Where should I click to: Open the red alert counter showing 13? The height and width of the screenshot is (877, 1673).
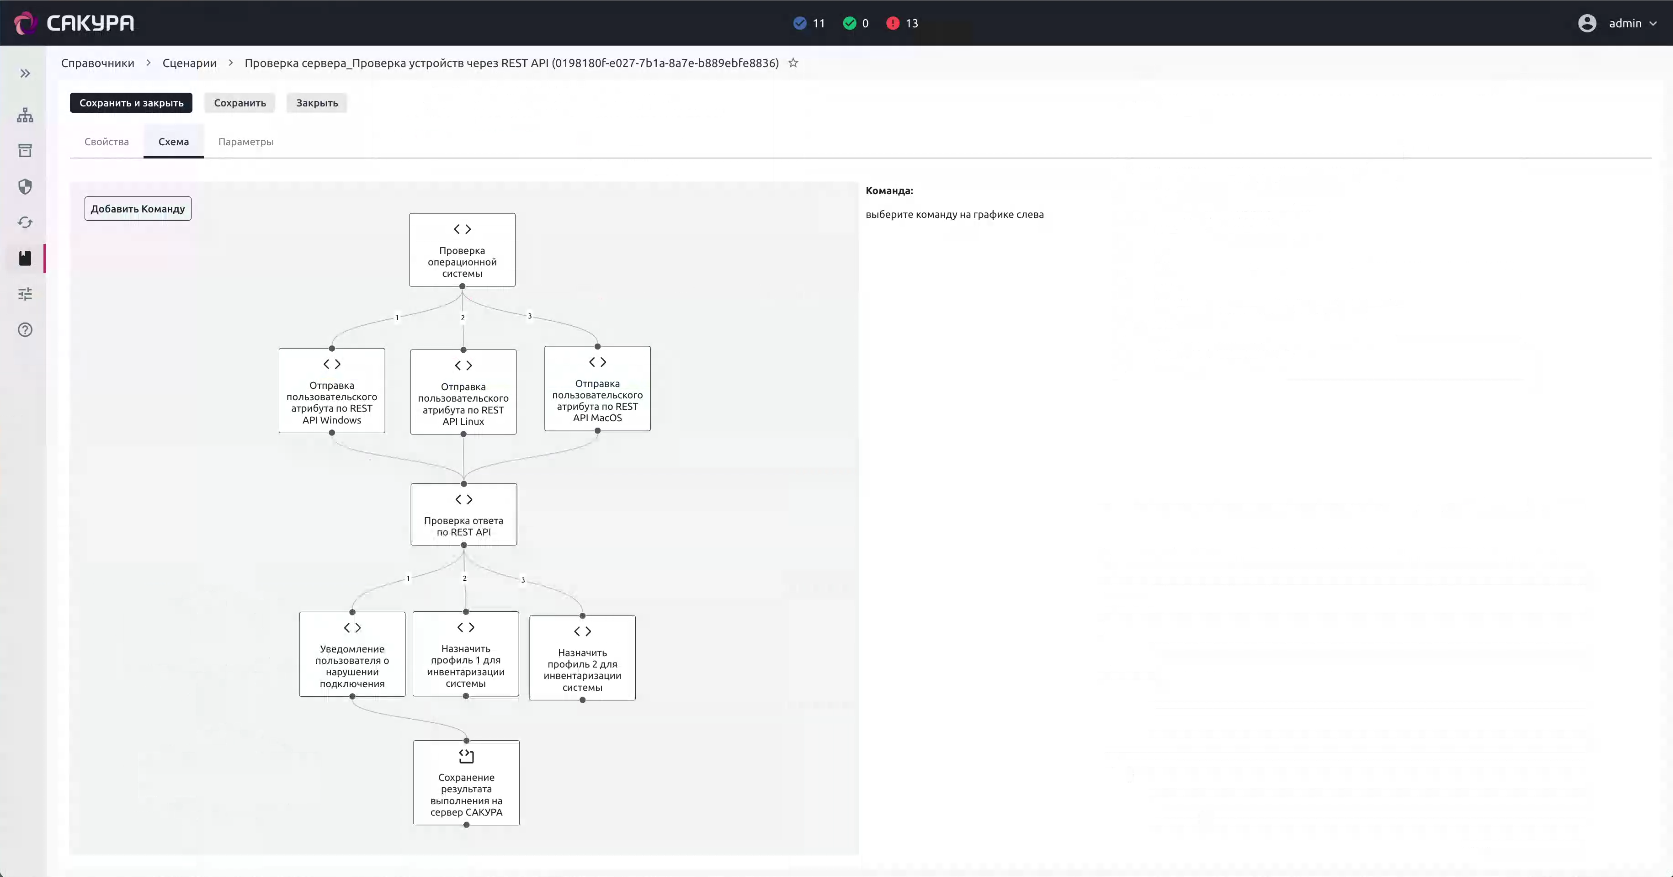click(902, 23)
